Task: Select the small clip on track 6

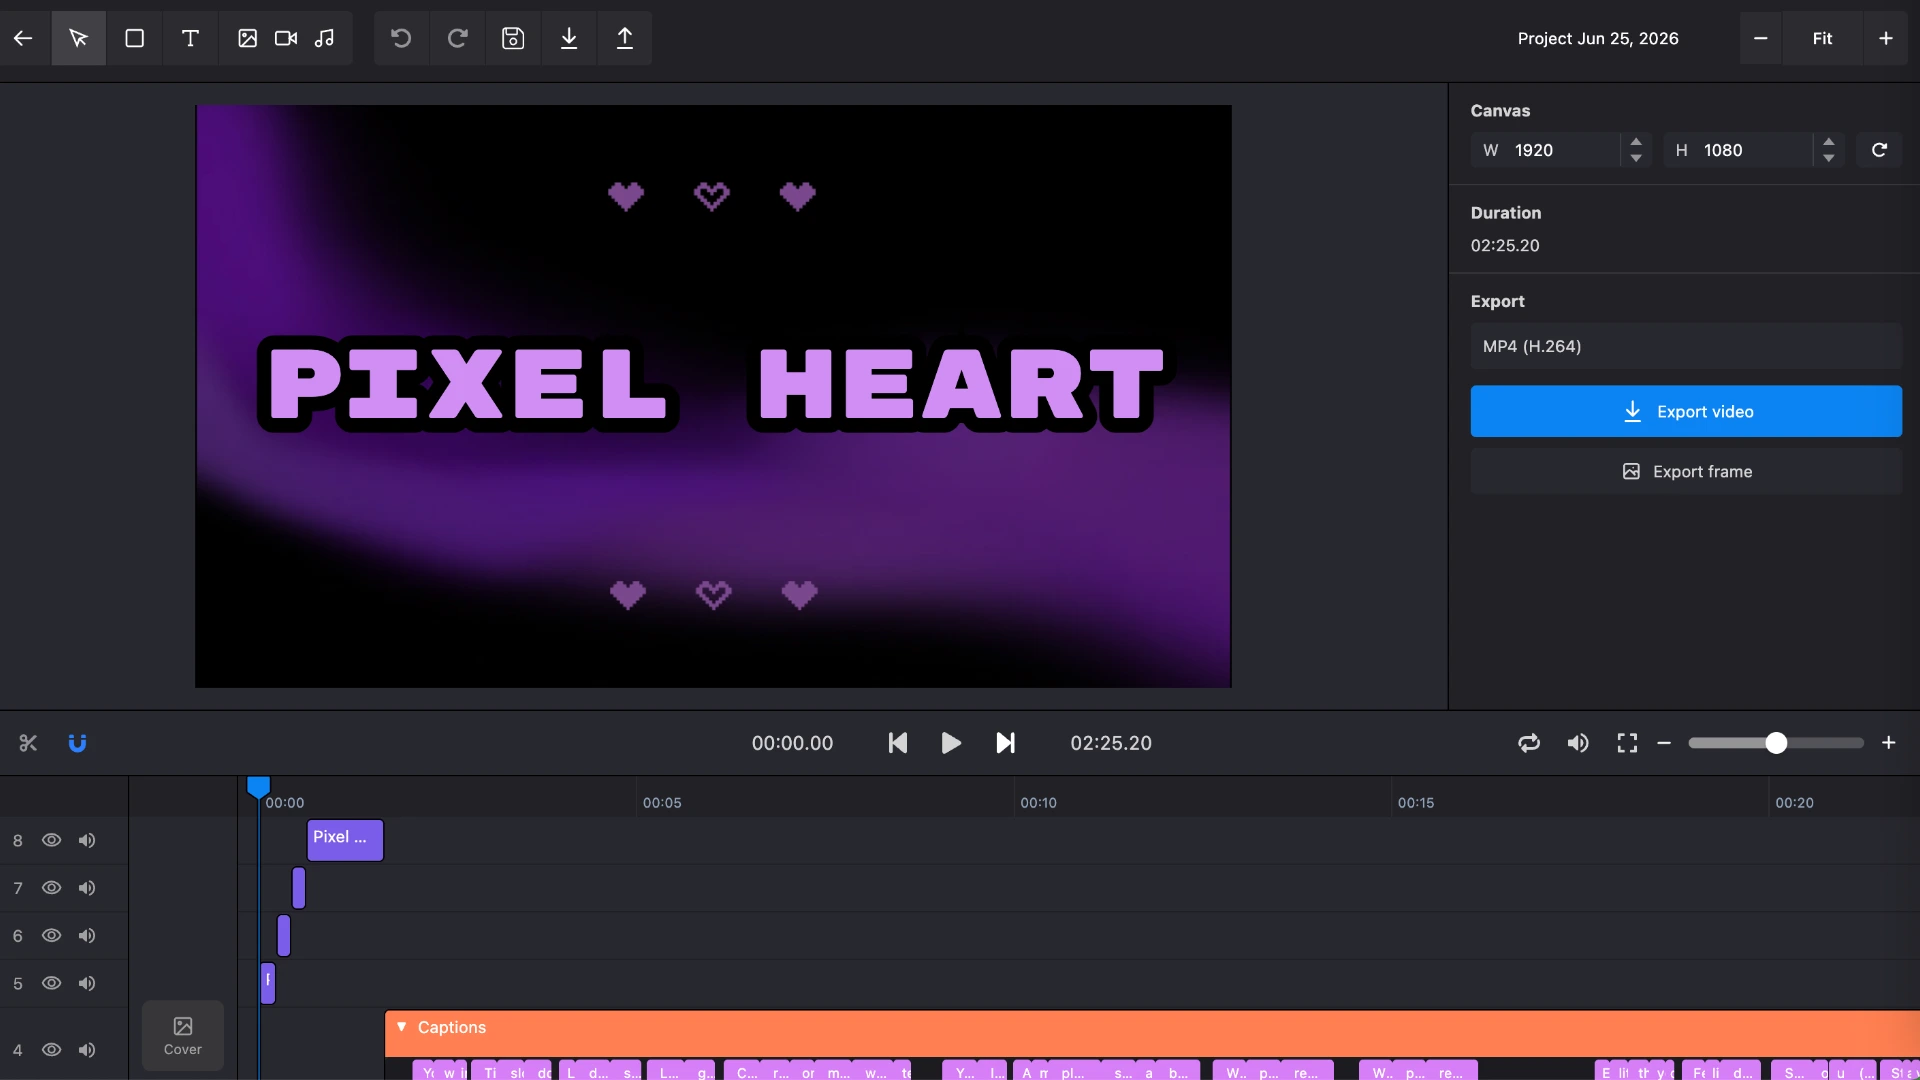Action: (x=284, y=936)
